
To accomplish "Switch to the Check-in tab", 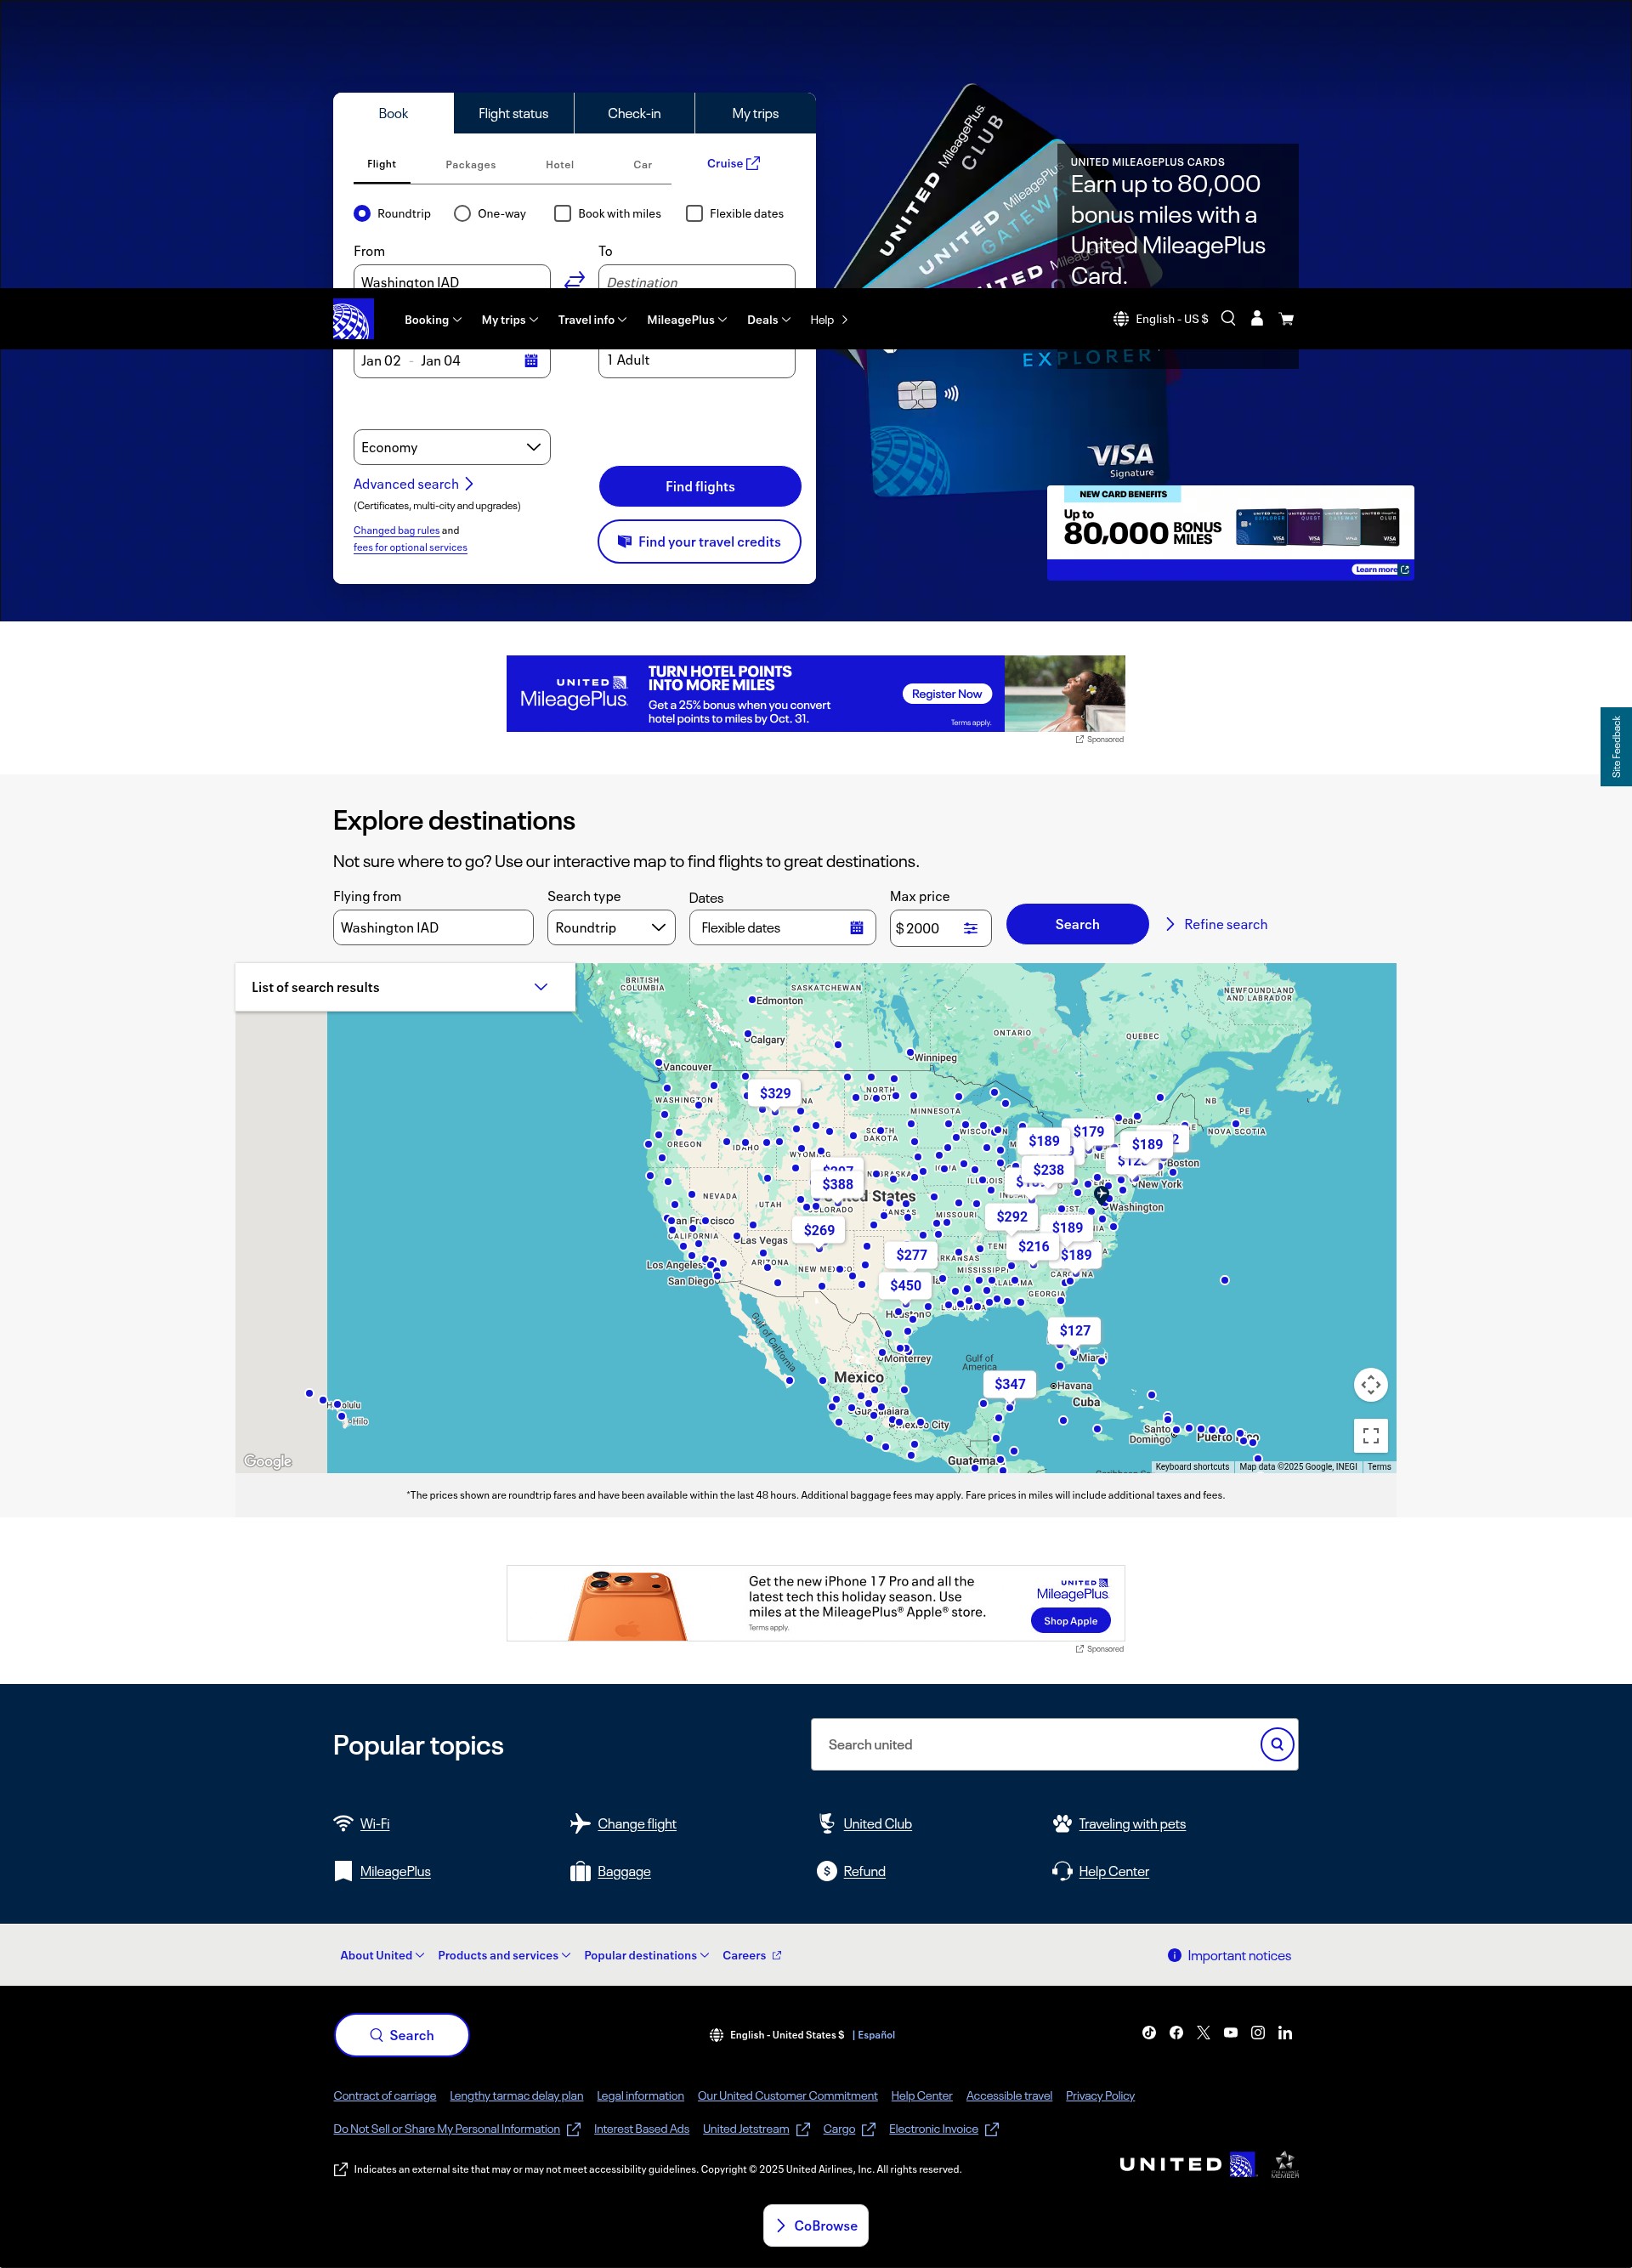I will pos(634,113).
